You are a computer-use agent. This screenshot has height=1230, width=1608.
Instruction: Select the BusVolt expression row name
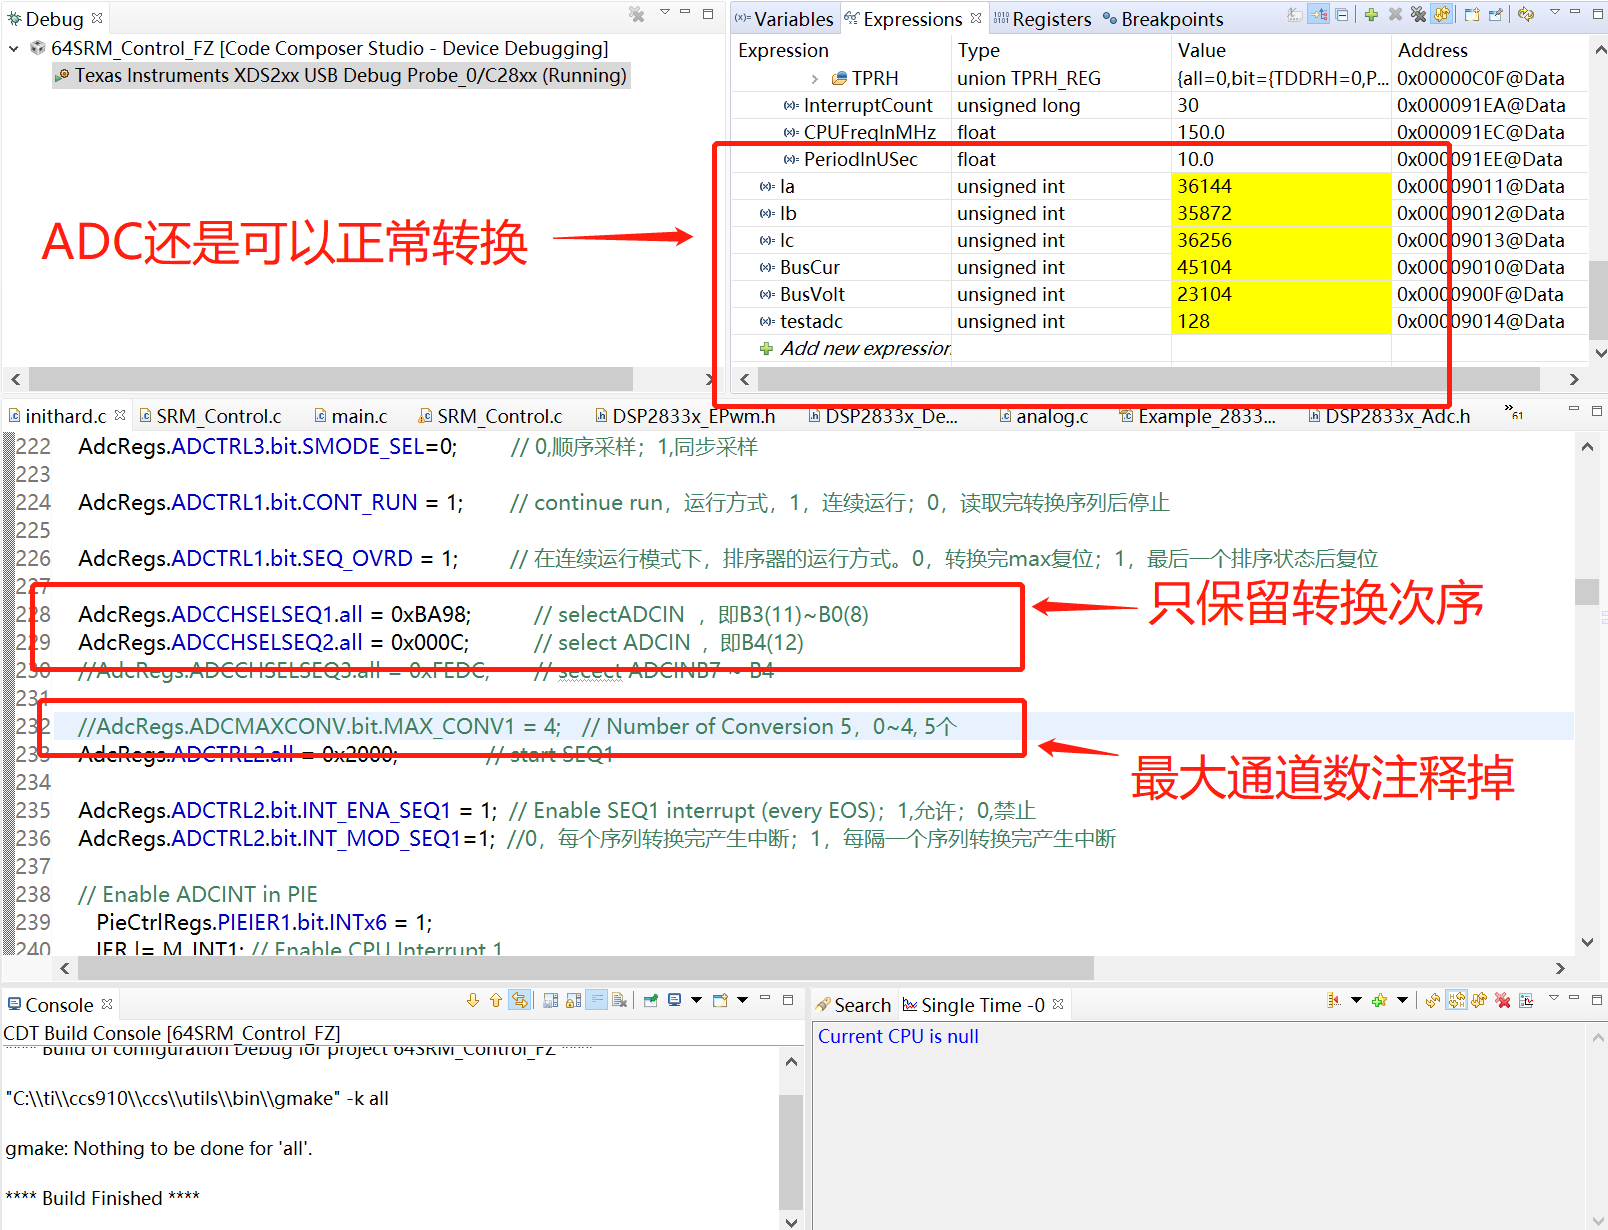click(812, 294)
